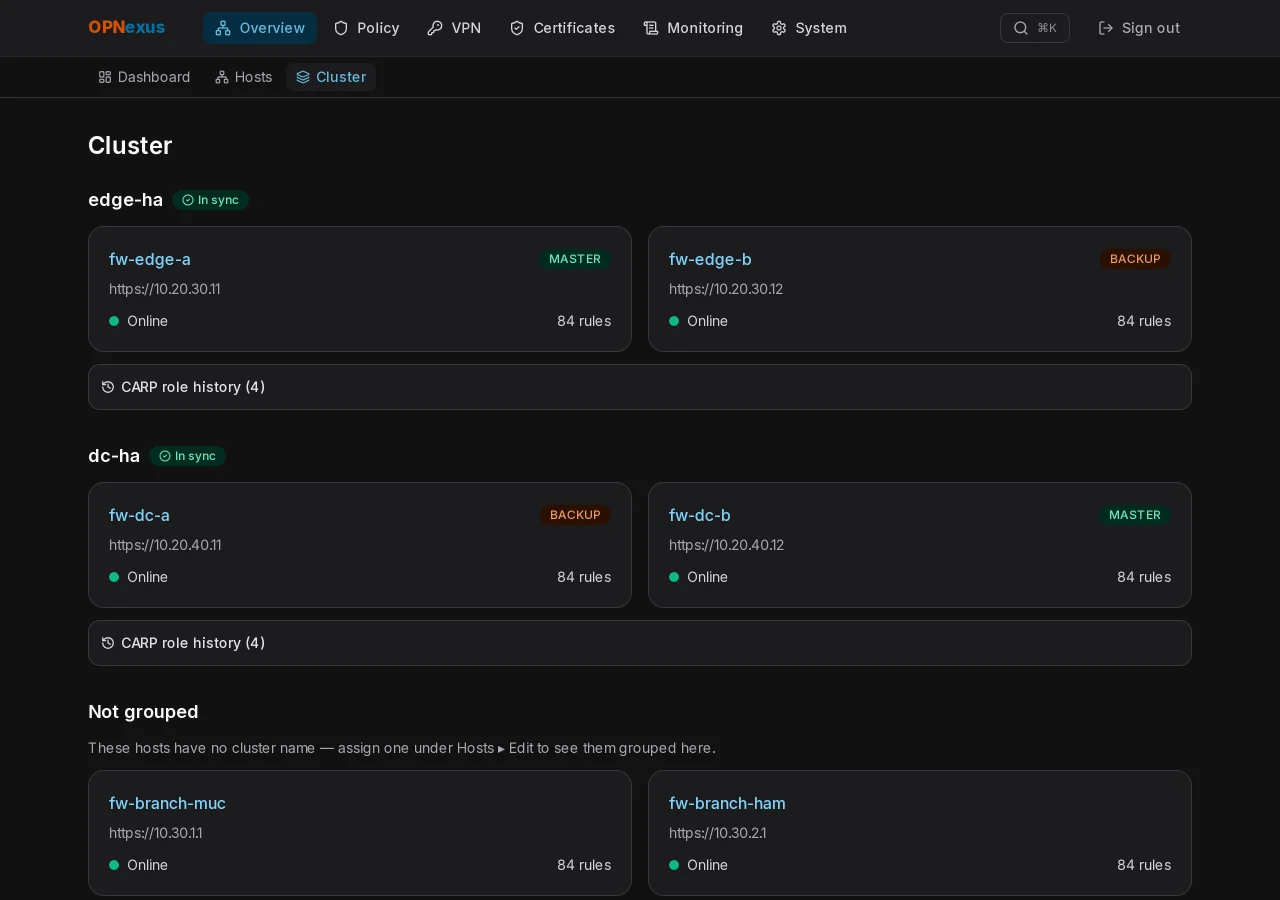1280x900 pixels.
Task: Click Online status of fw-branch-muc
Action: click(x=139, y=865)
